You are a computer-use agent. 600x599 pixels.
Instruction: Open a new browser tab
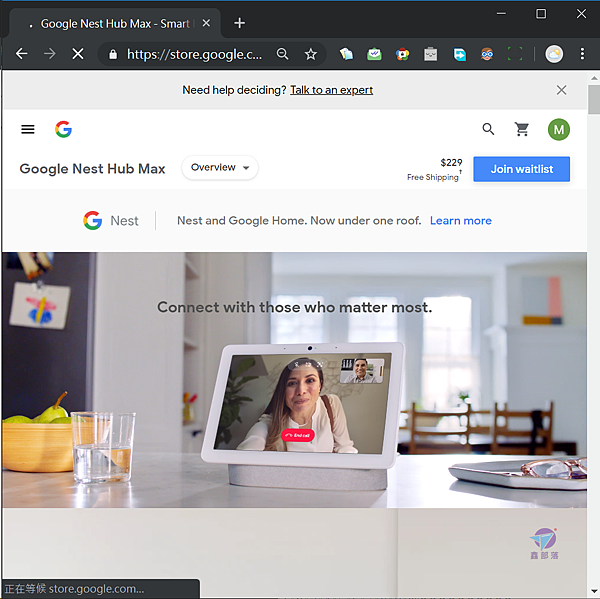coord(240,23)
